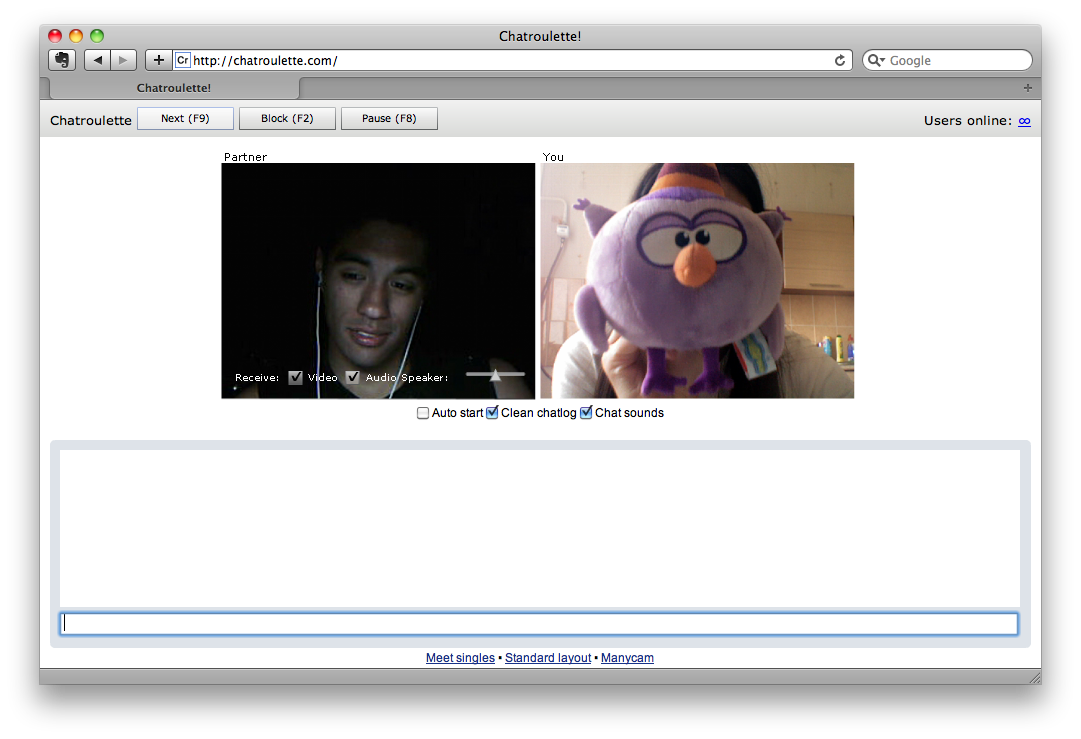Open a new tab with the plus icon
The width and height of the screenshot is (1081, 739).
pos(1027,88)
